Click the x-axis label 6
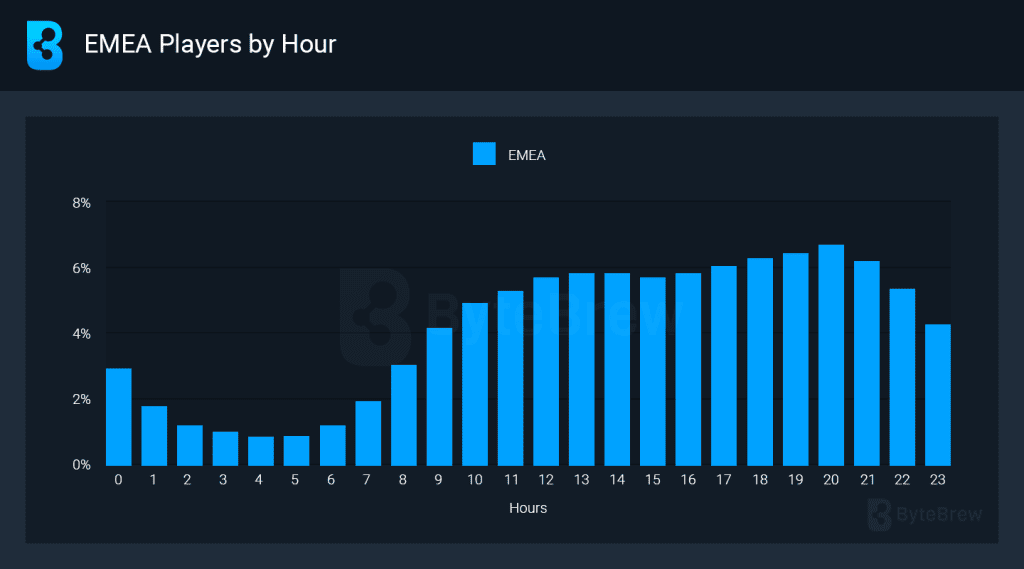Viewport: 1024px width, 569px height. [331, 480]
